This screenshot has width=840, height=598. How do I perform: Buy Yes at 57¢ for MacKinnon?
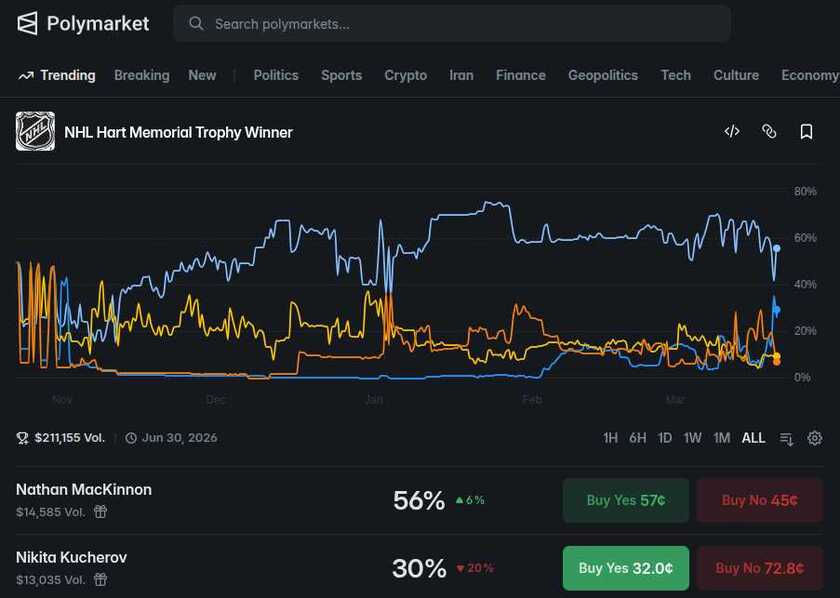[625, 500]
